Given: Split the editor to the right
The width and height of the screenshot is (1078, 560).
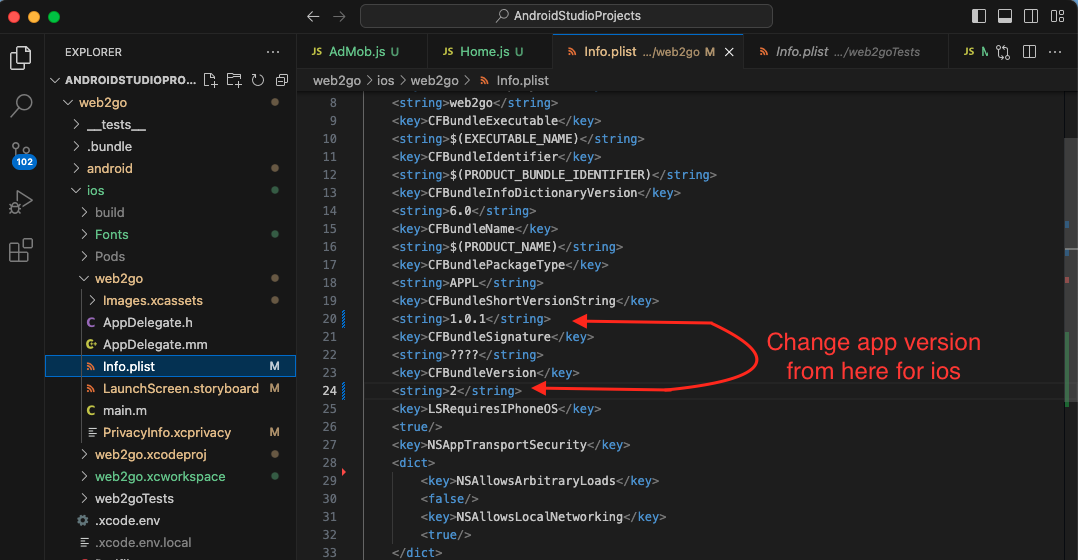Looking at the screenshot, I should coord(1027,52).
